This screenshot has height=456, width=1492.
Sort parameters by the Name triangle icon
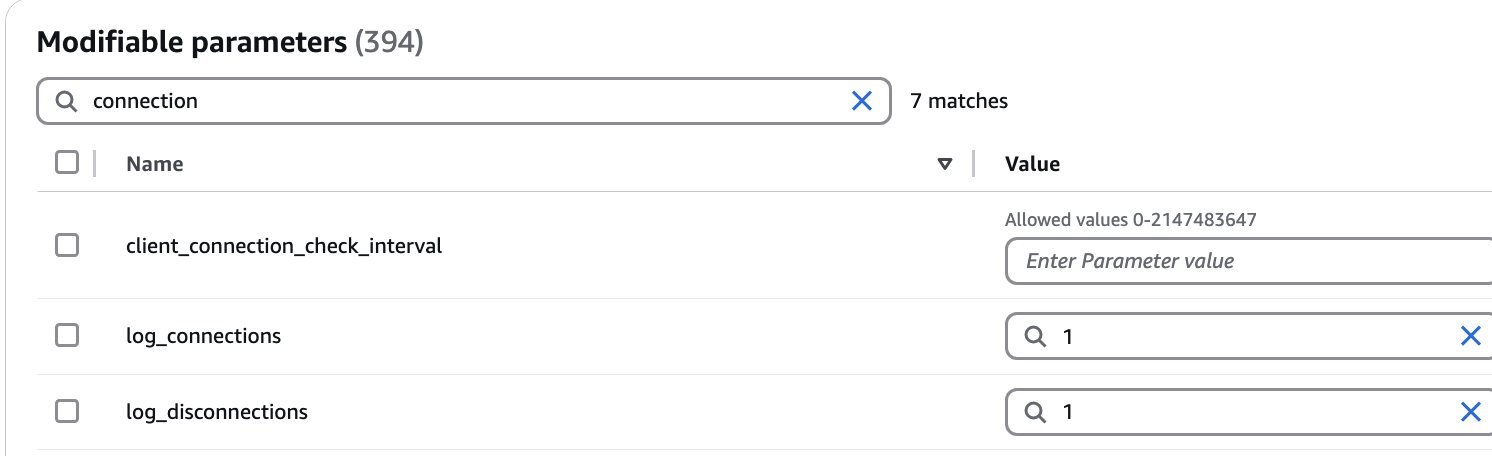coord(945,164)
